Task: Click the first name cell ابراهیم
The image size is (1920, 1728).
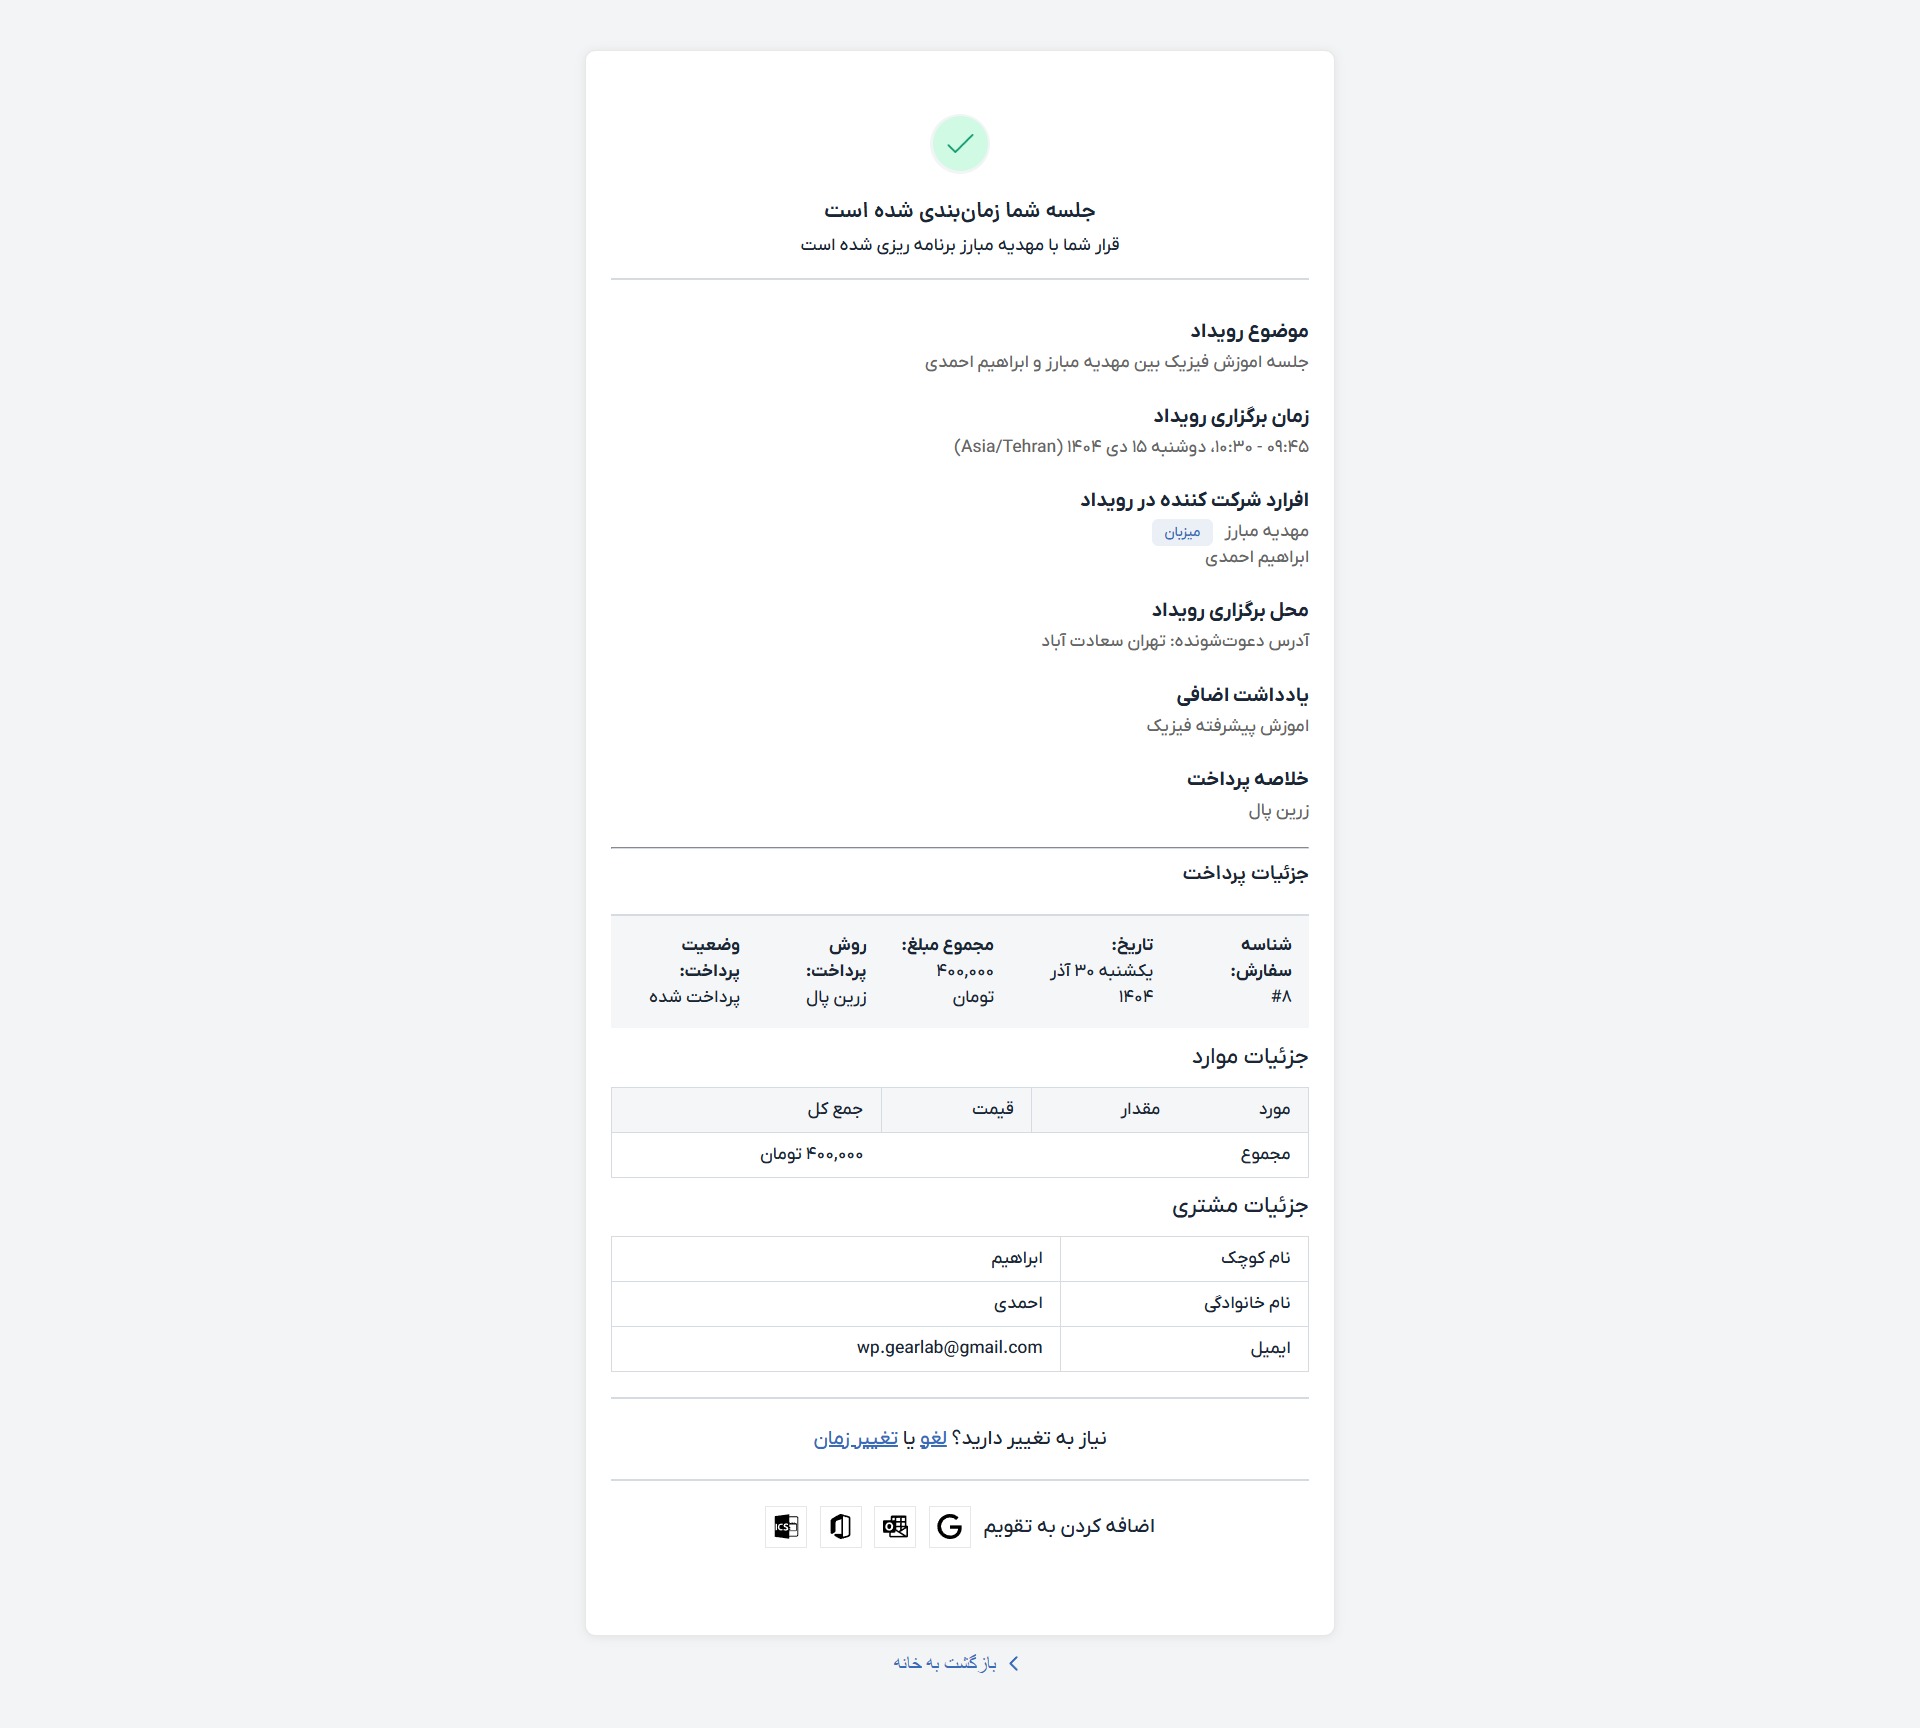Action: (x=1016, y=1258)
